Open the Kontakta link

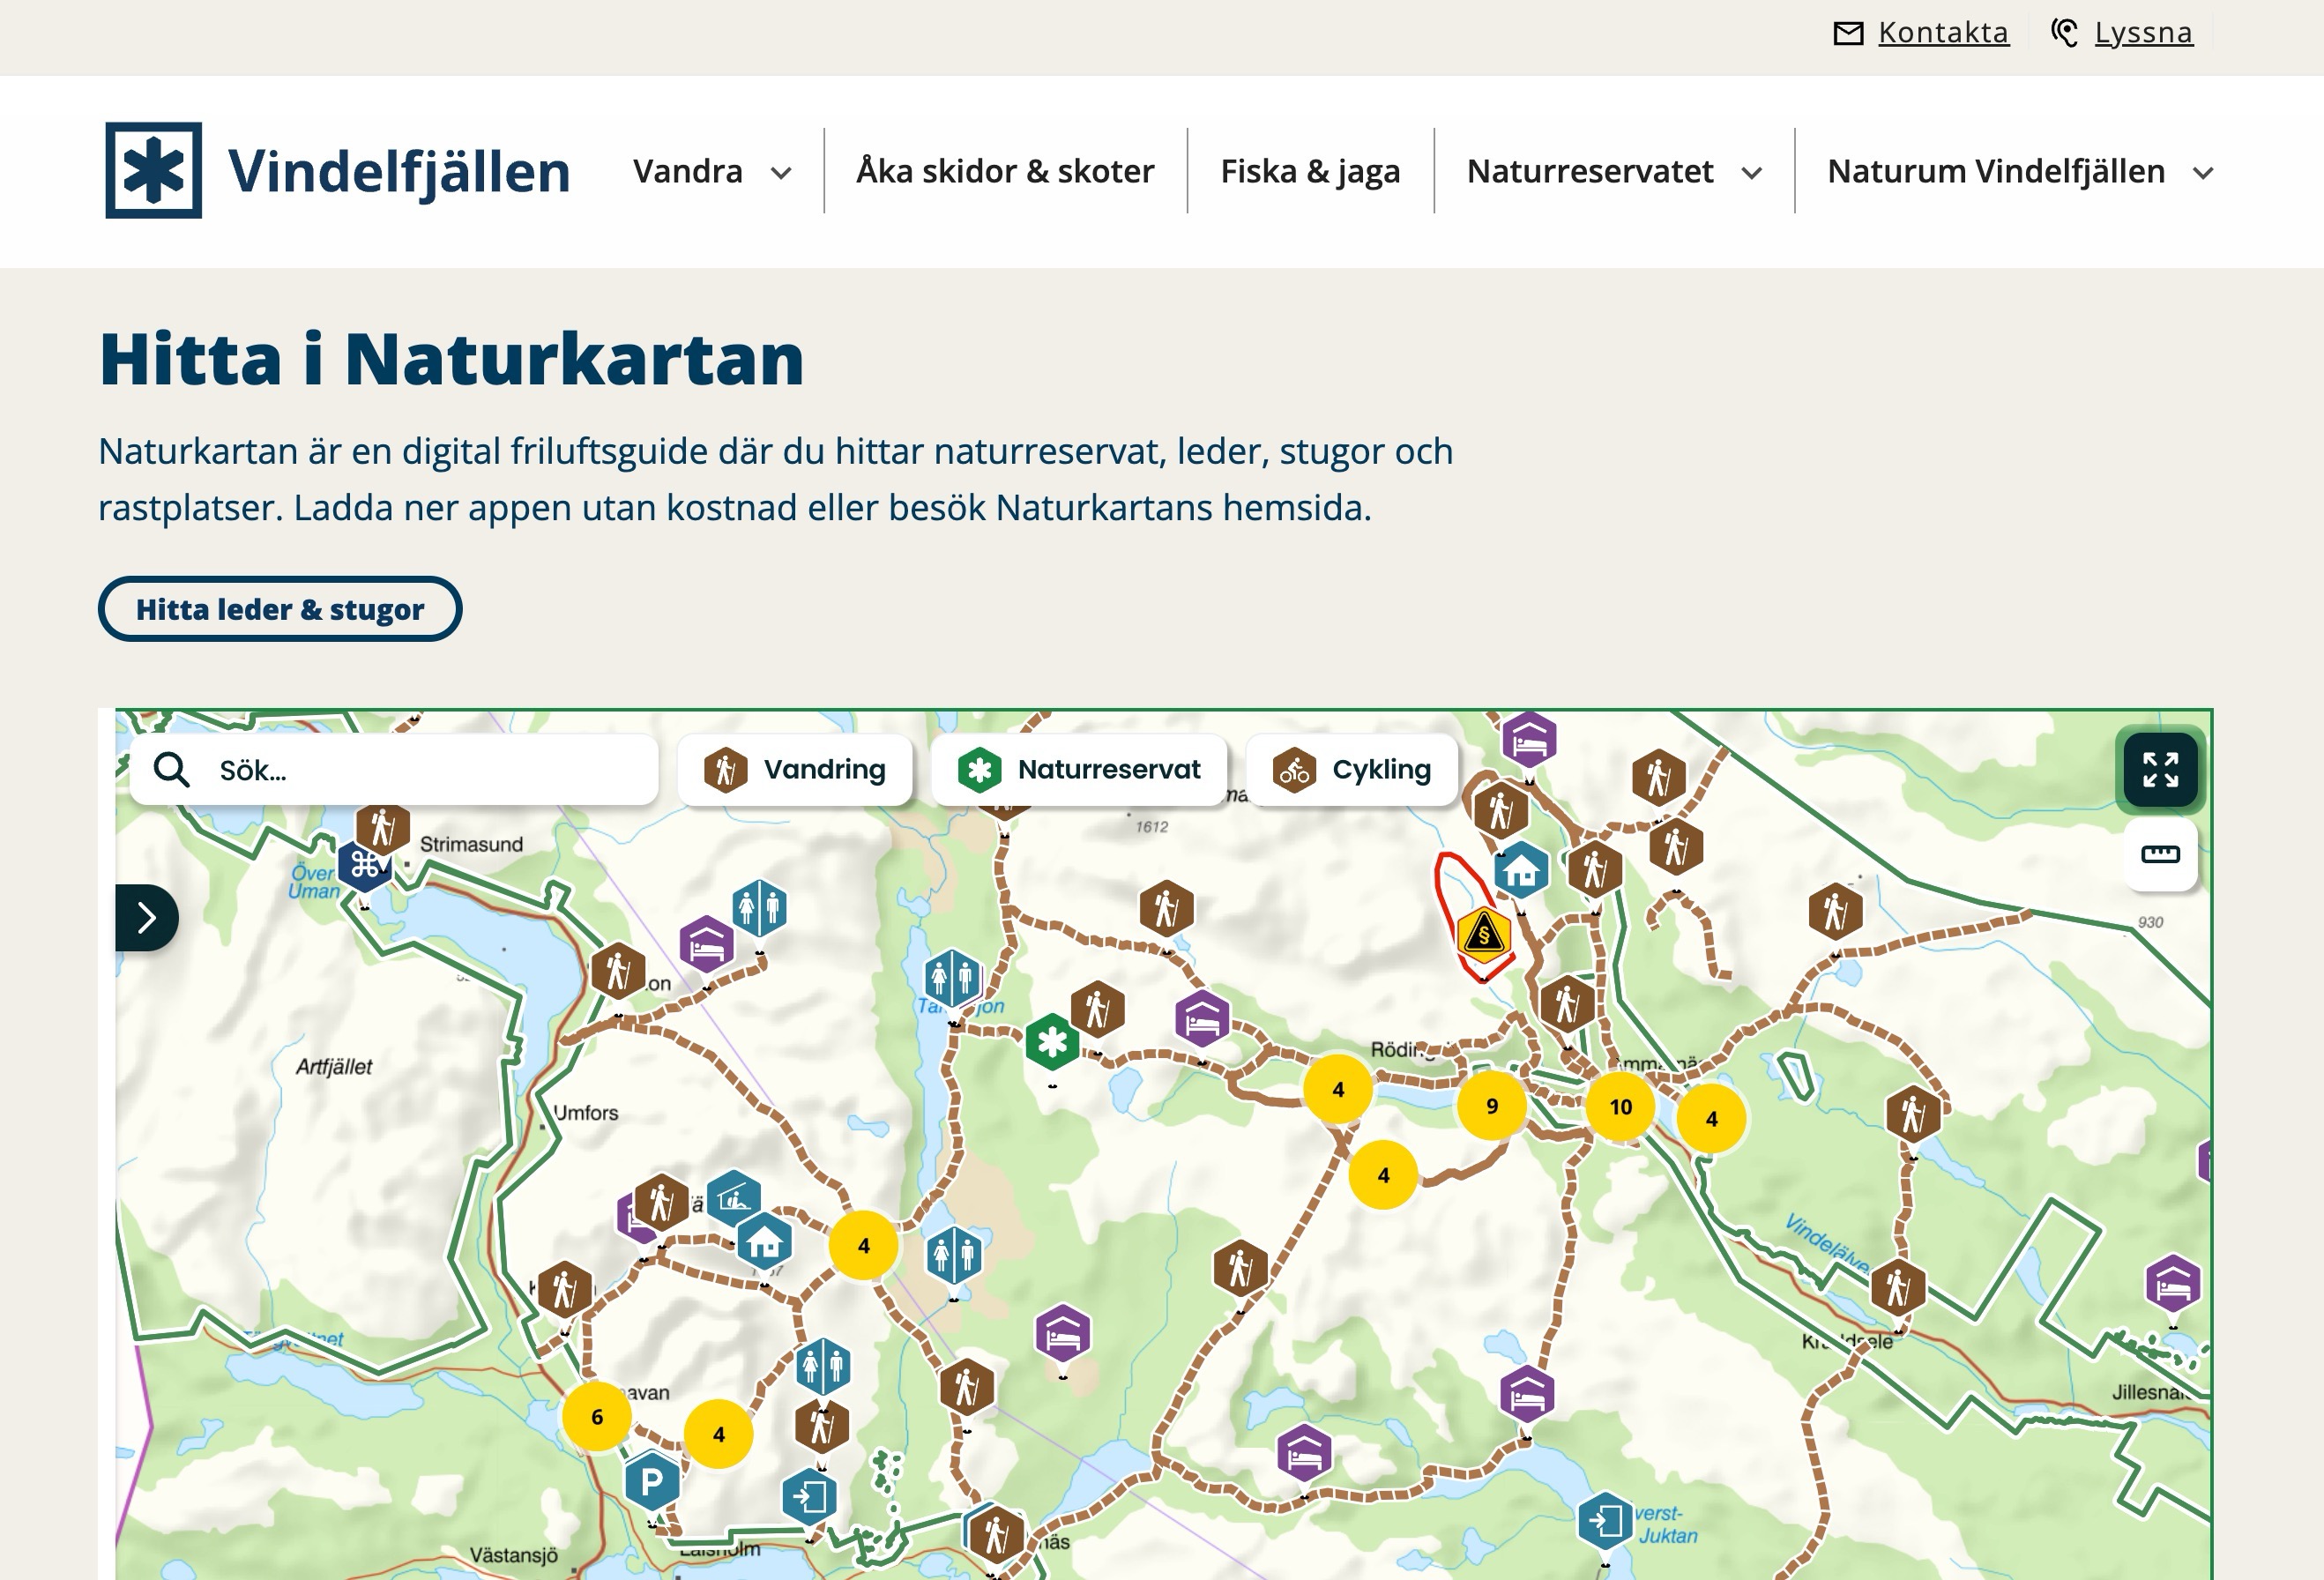point(1920,33)
